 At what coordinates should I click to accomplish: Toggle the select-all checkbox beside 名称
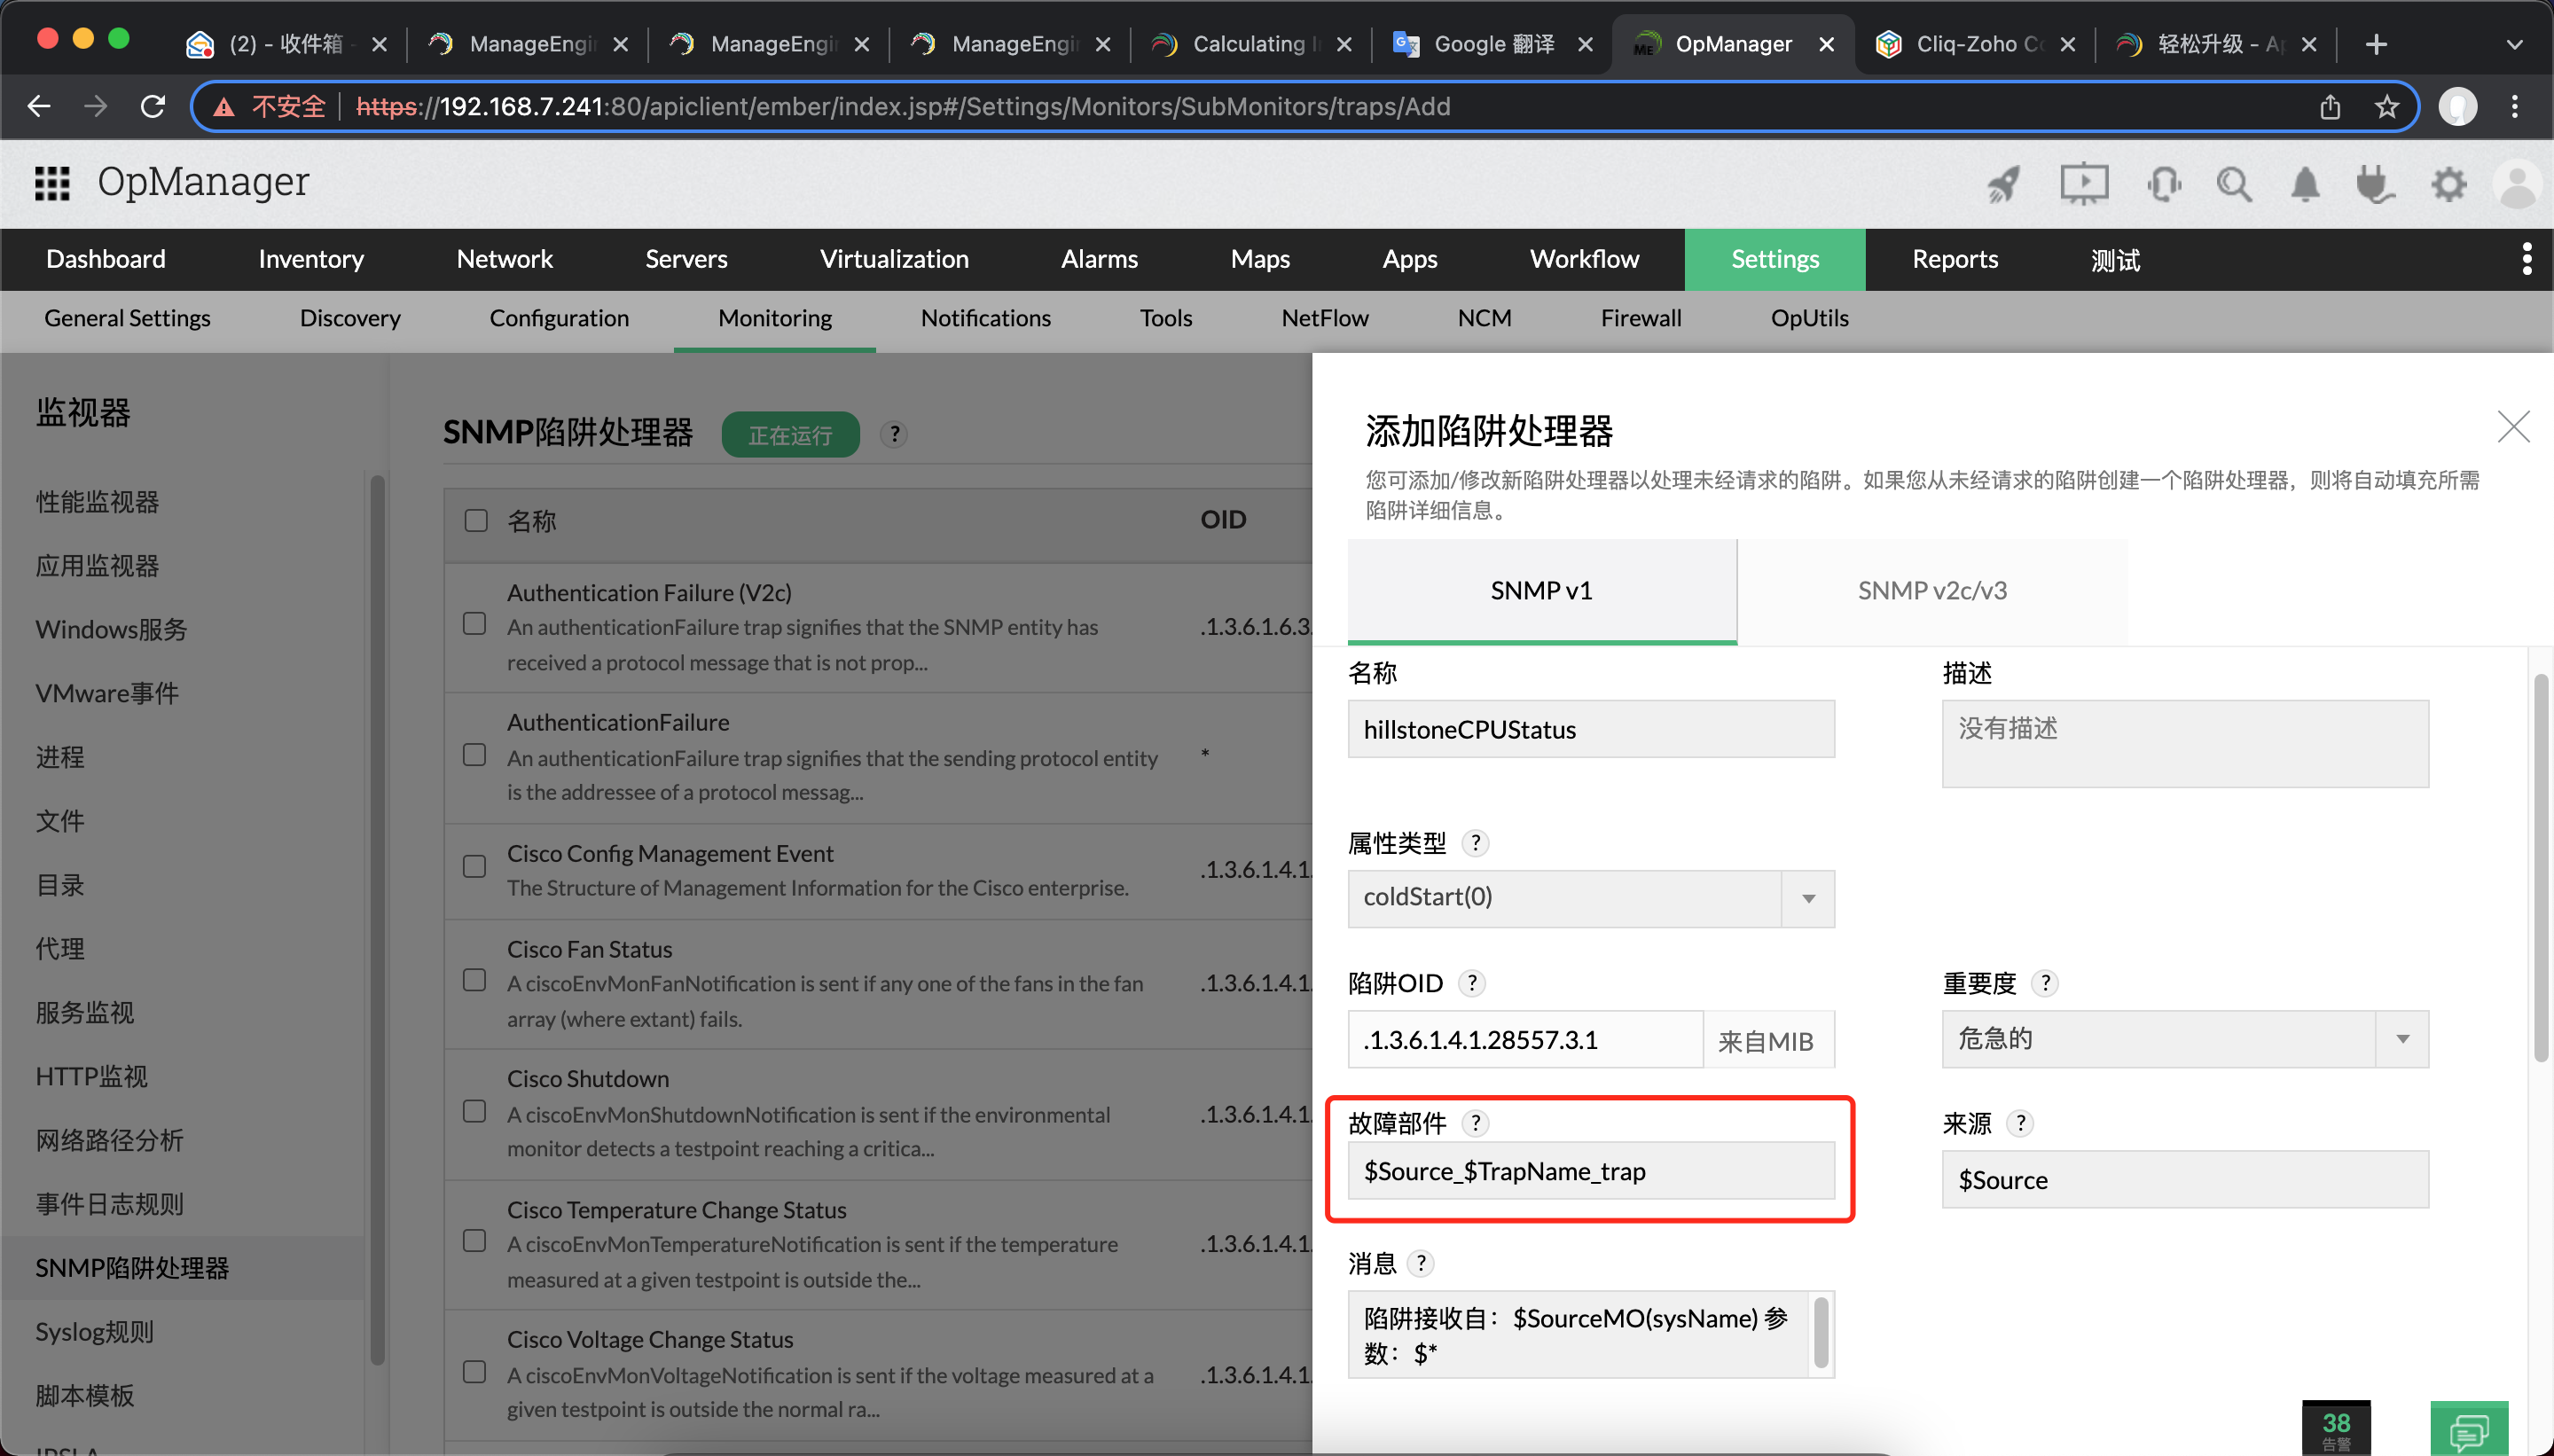tap(476, 520)
